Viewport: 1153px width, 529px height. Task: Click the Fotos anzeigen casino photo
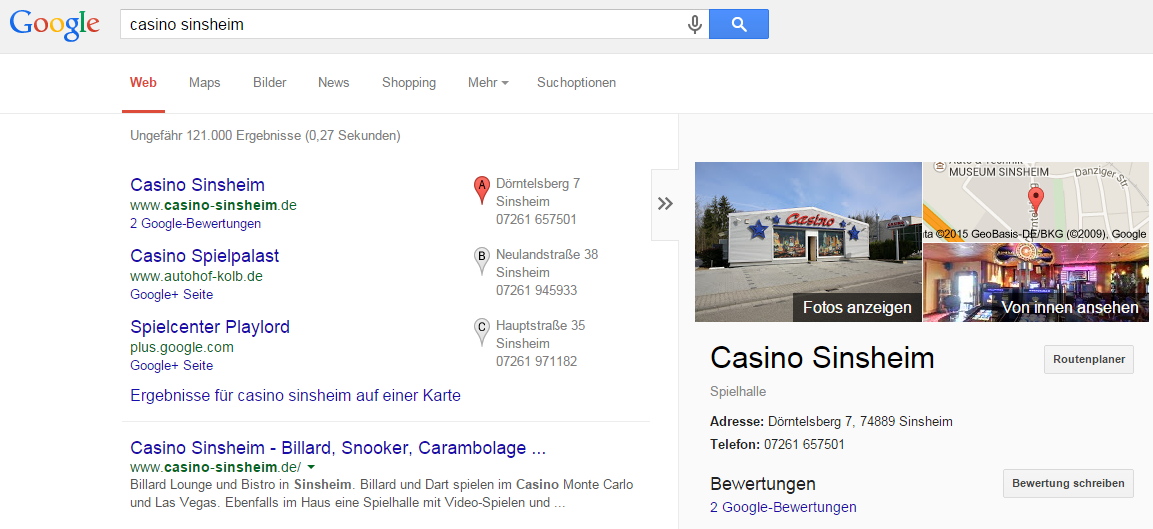(x=808, y=242)
